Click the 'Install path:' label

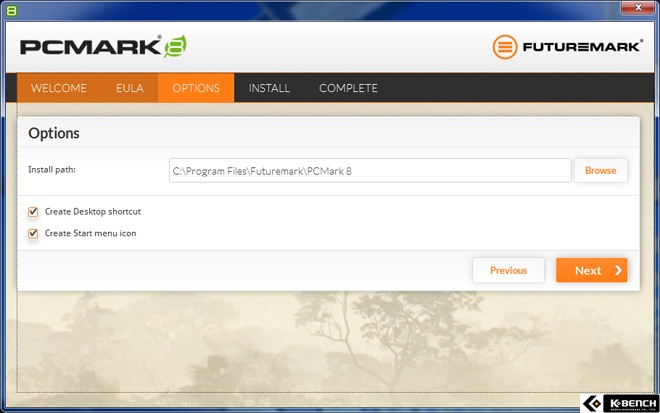pos(52,170)
